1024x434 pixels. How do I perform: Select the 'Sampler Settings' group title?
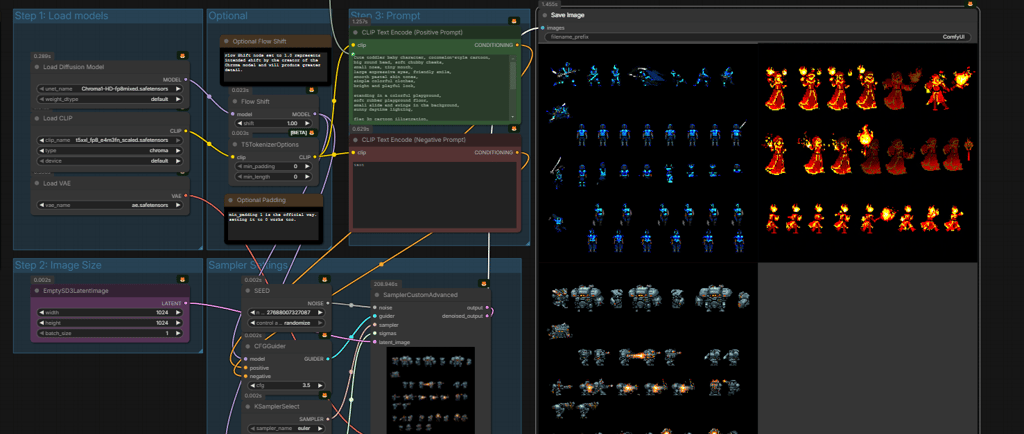248,265
